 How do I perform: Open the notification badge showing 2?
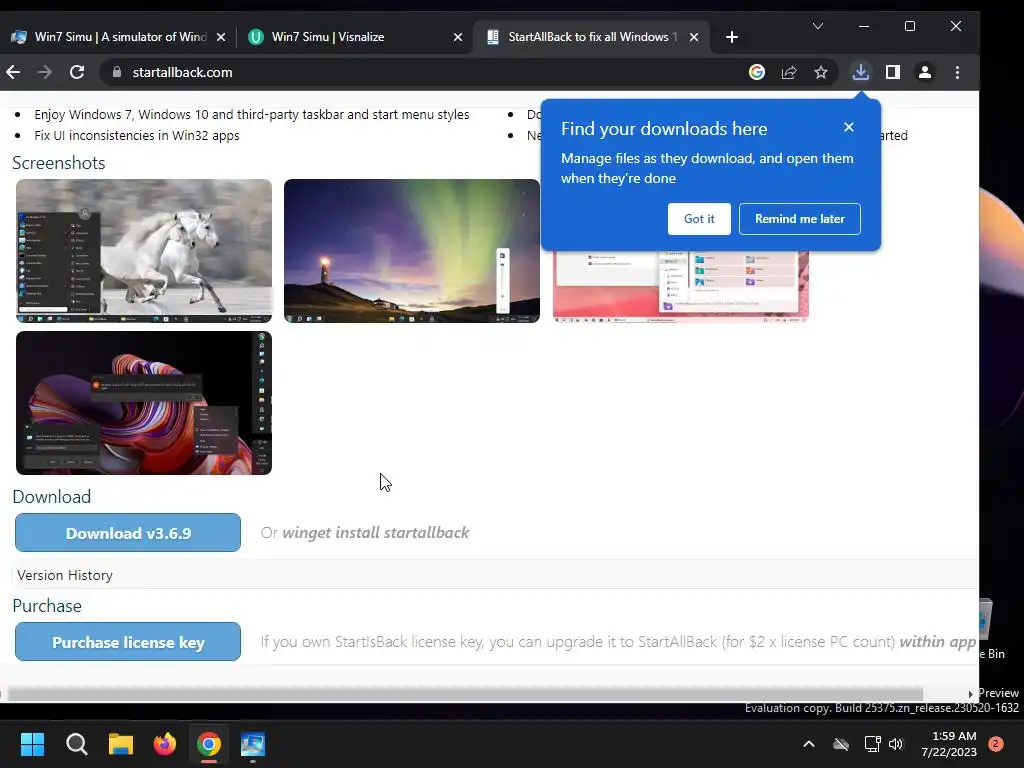[996, 744]
